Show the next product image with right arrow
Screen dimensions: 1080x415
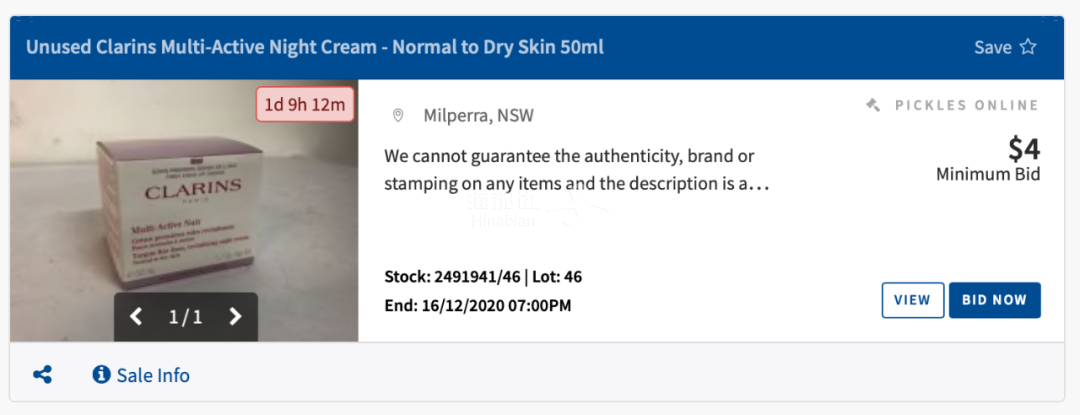(x=236, y=317)
